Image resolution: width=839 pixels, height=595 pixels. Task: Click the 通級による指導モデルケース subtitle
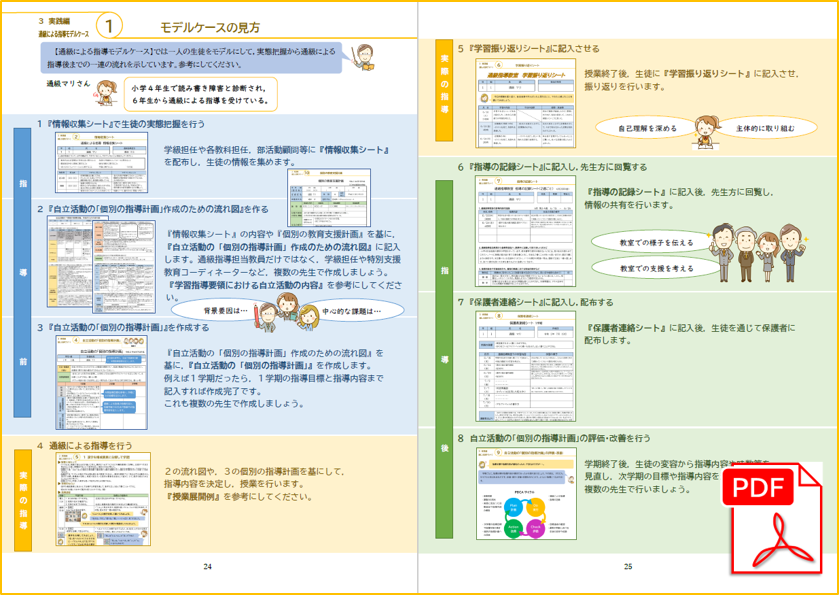point(64,34)
